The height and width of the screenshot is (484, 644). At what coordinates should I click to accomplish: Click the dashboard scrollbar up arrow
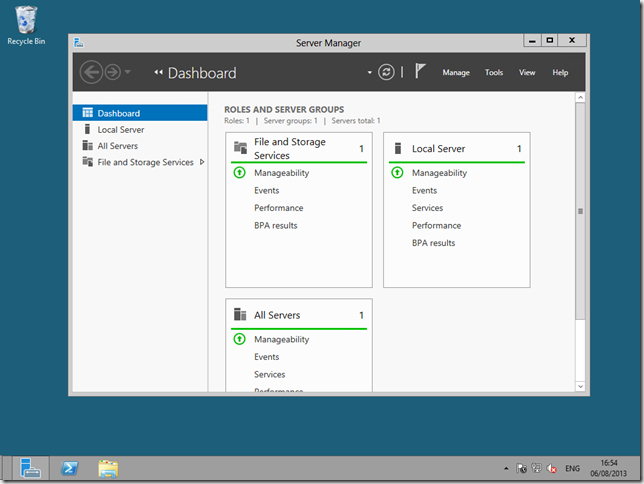tap(580, 97)
